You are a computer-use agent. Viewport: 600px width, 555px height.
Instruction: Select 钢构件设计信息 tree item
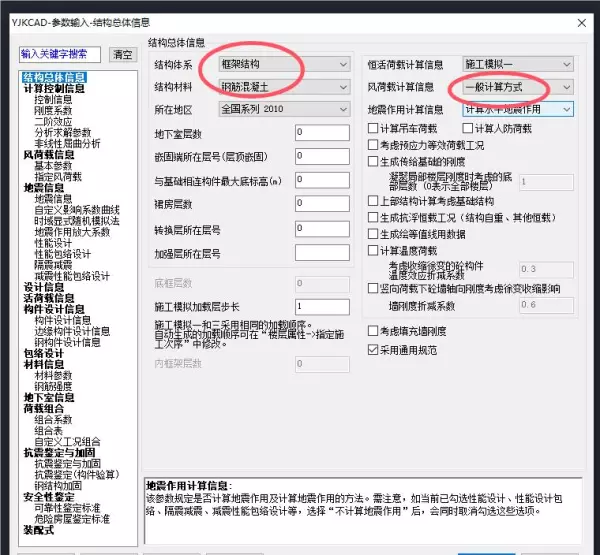tap(67, 342)
